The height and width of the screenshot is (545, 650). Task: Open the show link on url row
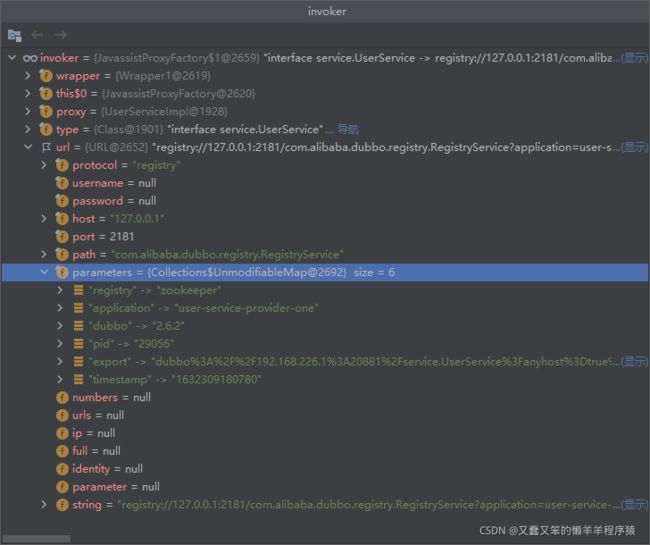click(x=635, y=147)
